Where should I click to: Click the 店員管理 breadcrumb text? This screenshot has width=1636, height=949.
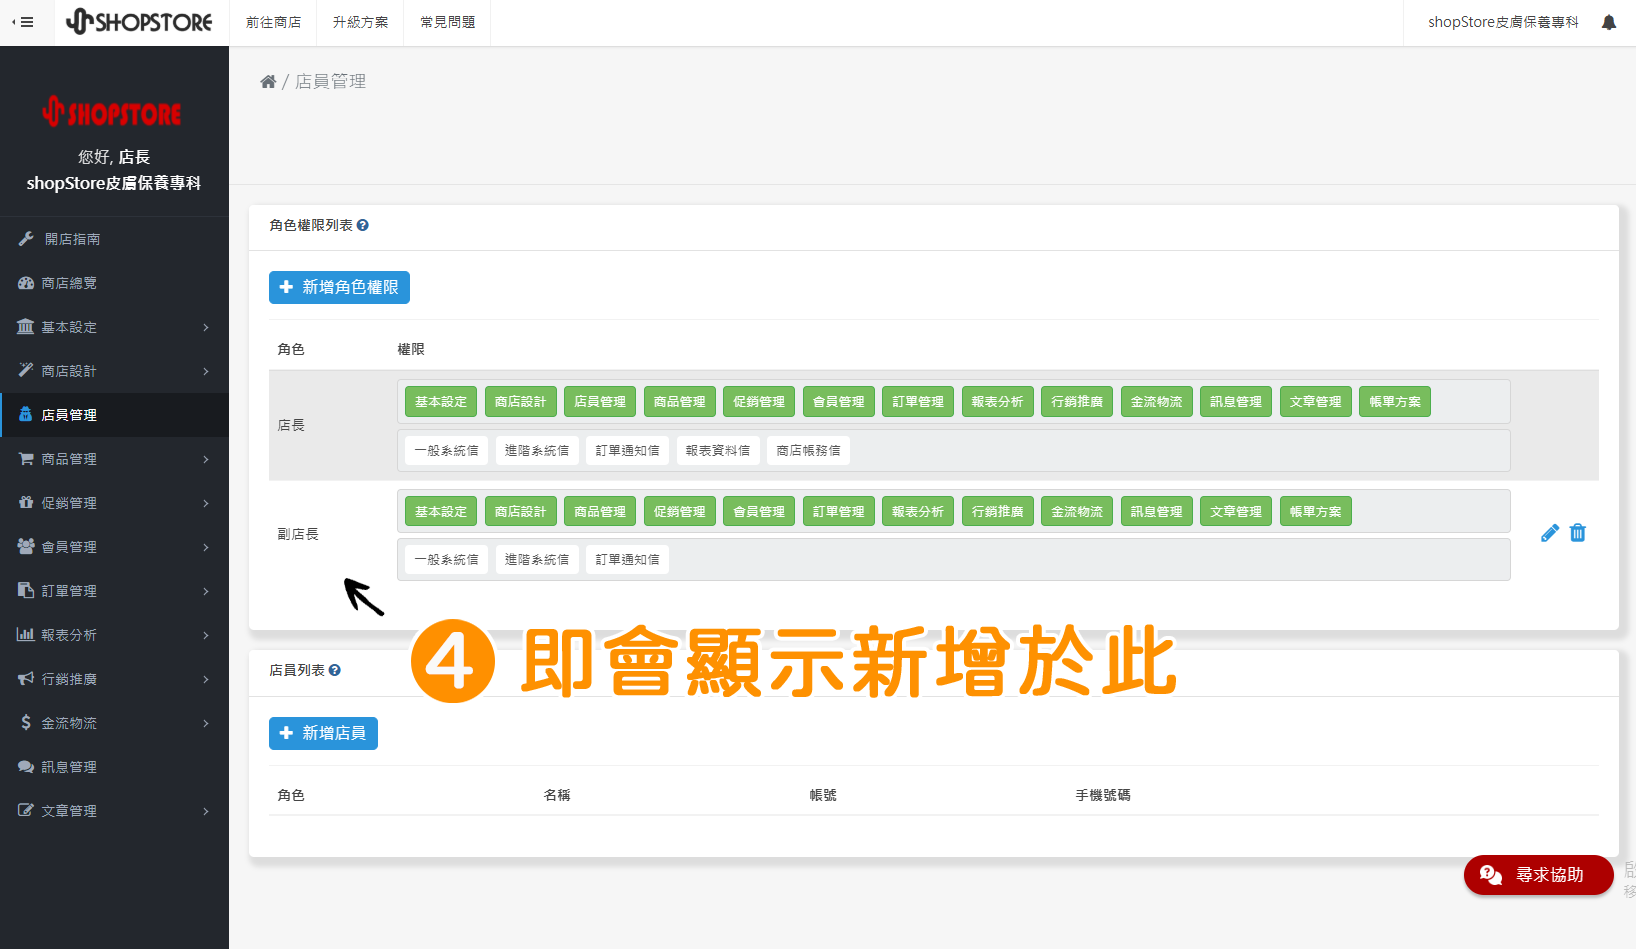point(330,82)
